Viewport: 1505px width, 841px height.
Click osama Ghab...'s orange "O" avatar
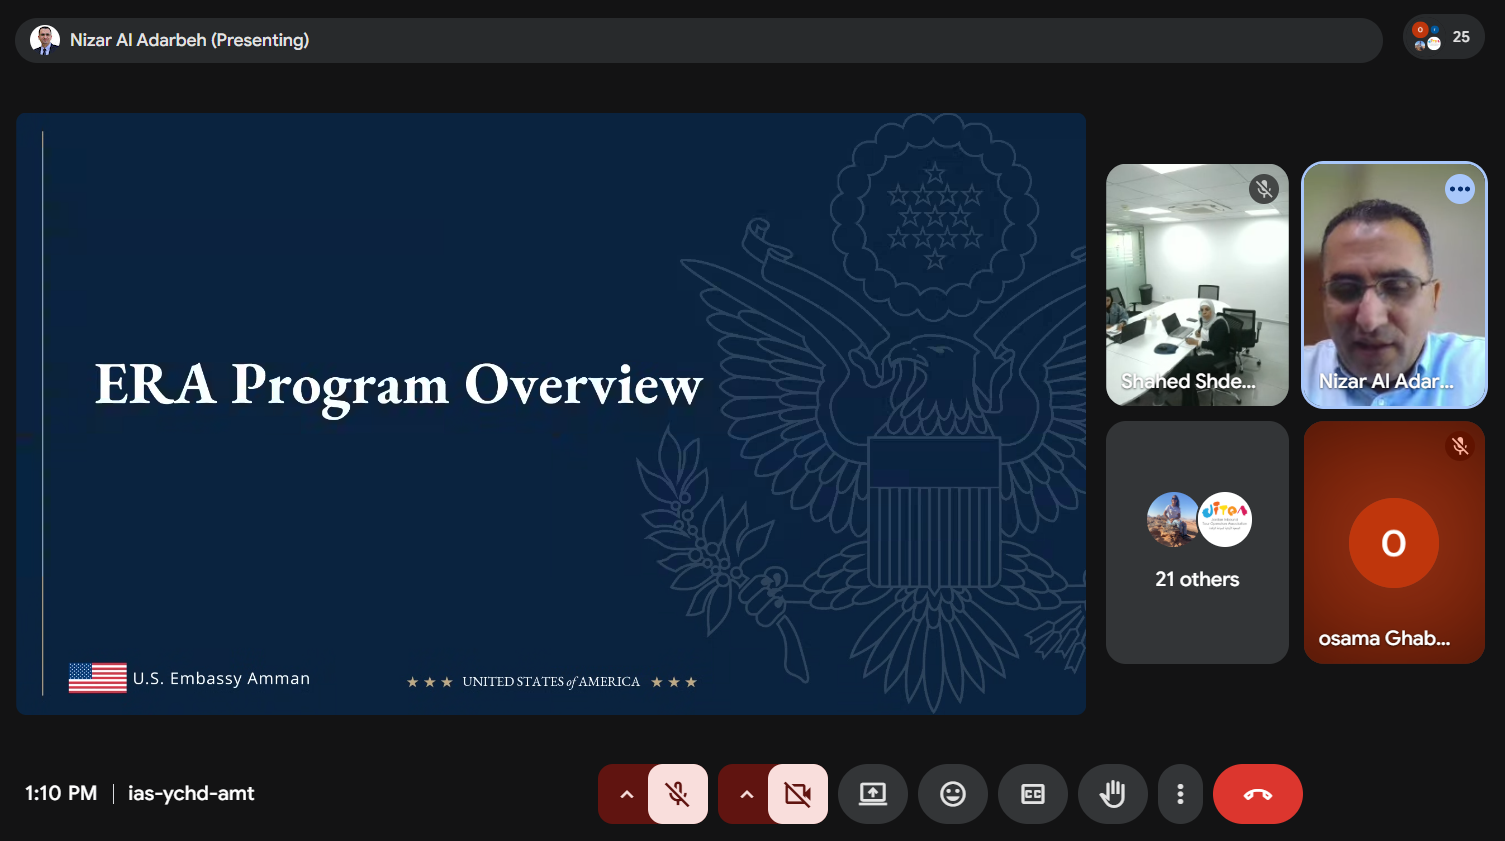pos(1394,543)
